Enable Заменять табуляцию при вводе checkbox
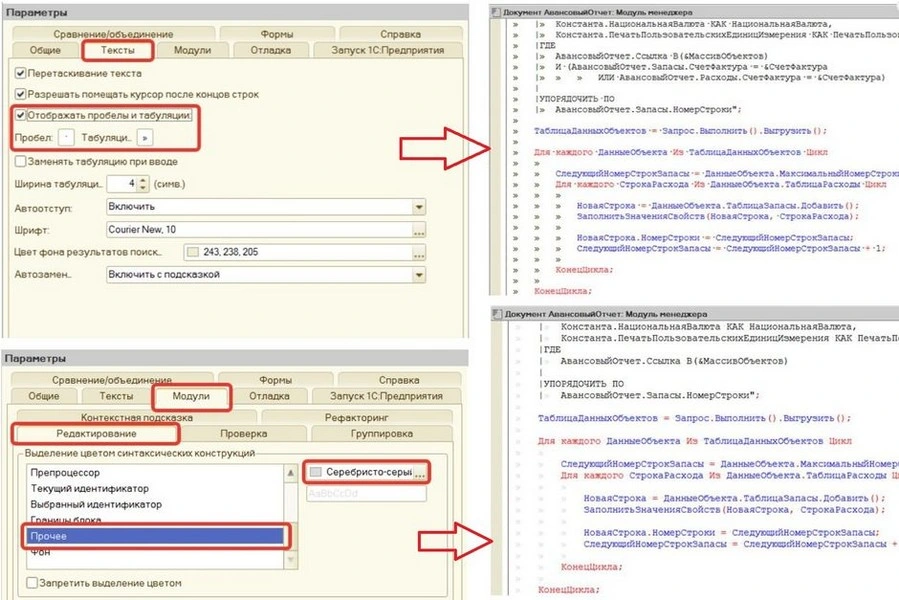The image size is (899, 600). [x=22, y=161]
